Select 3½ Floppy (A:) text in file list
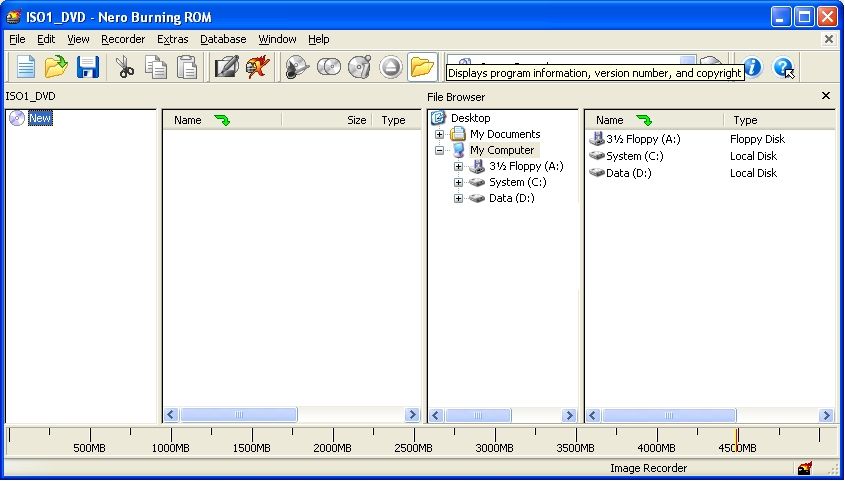The image size is (845, 481). 643,139
